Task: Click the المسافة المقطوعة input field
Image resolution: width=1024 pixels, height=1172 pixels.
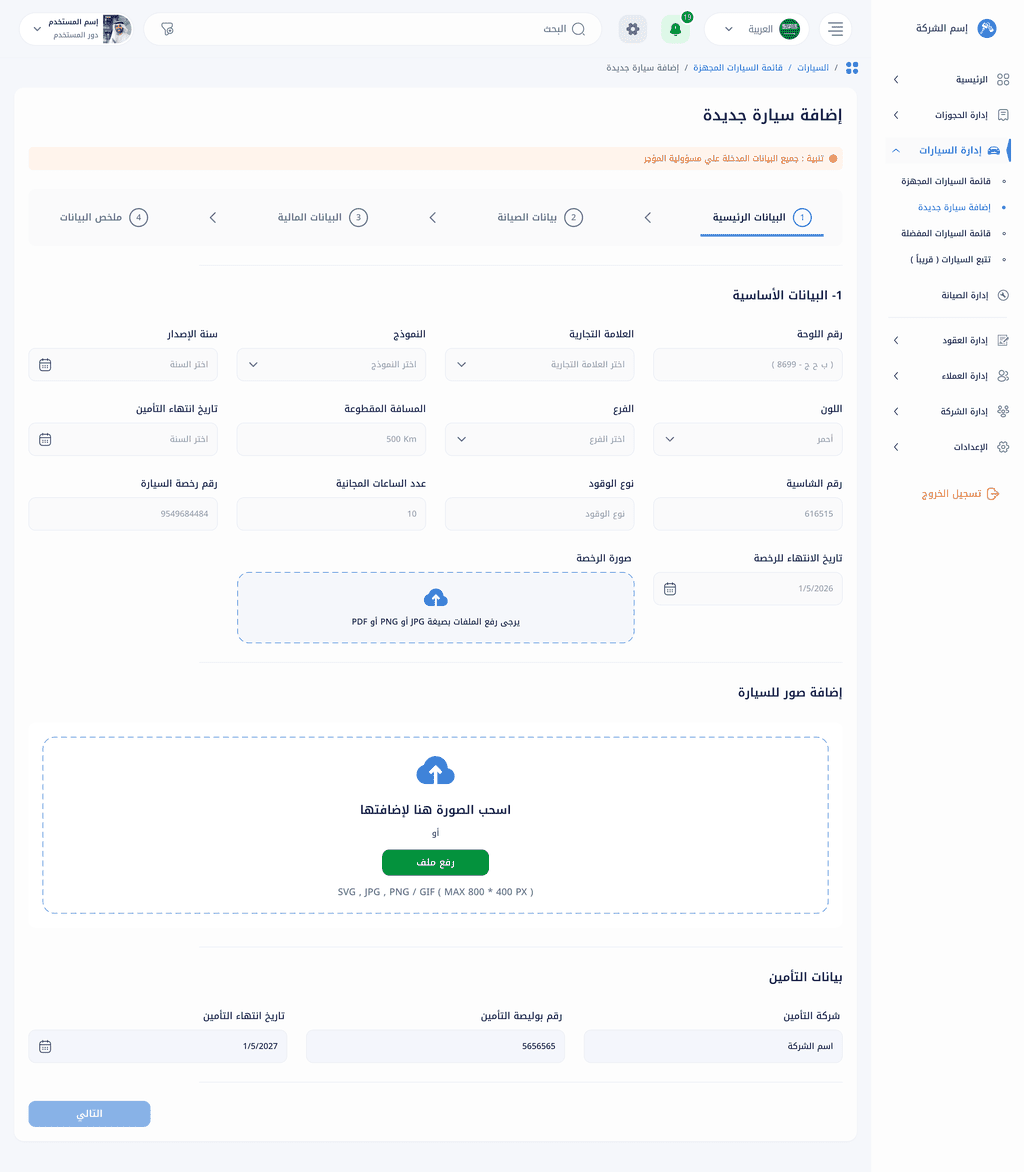Action: pos(331,440)
